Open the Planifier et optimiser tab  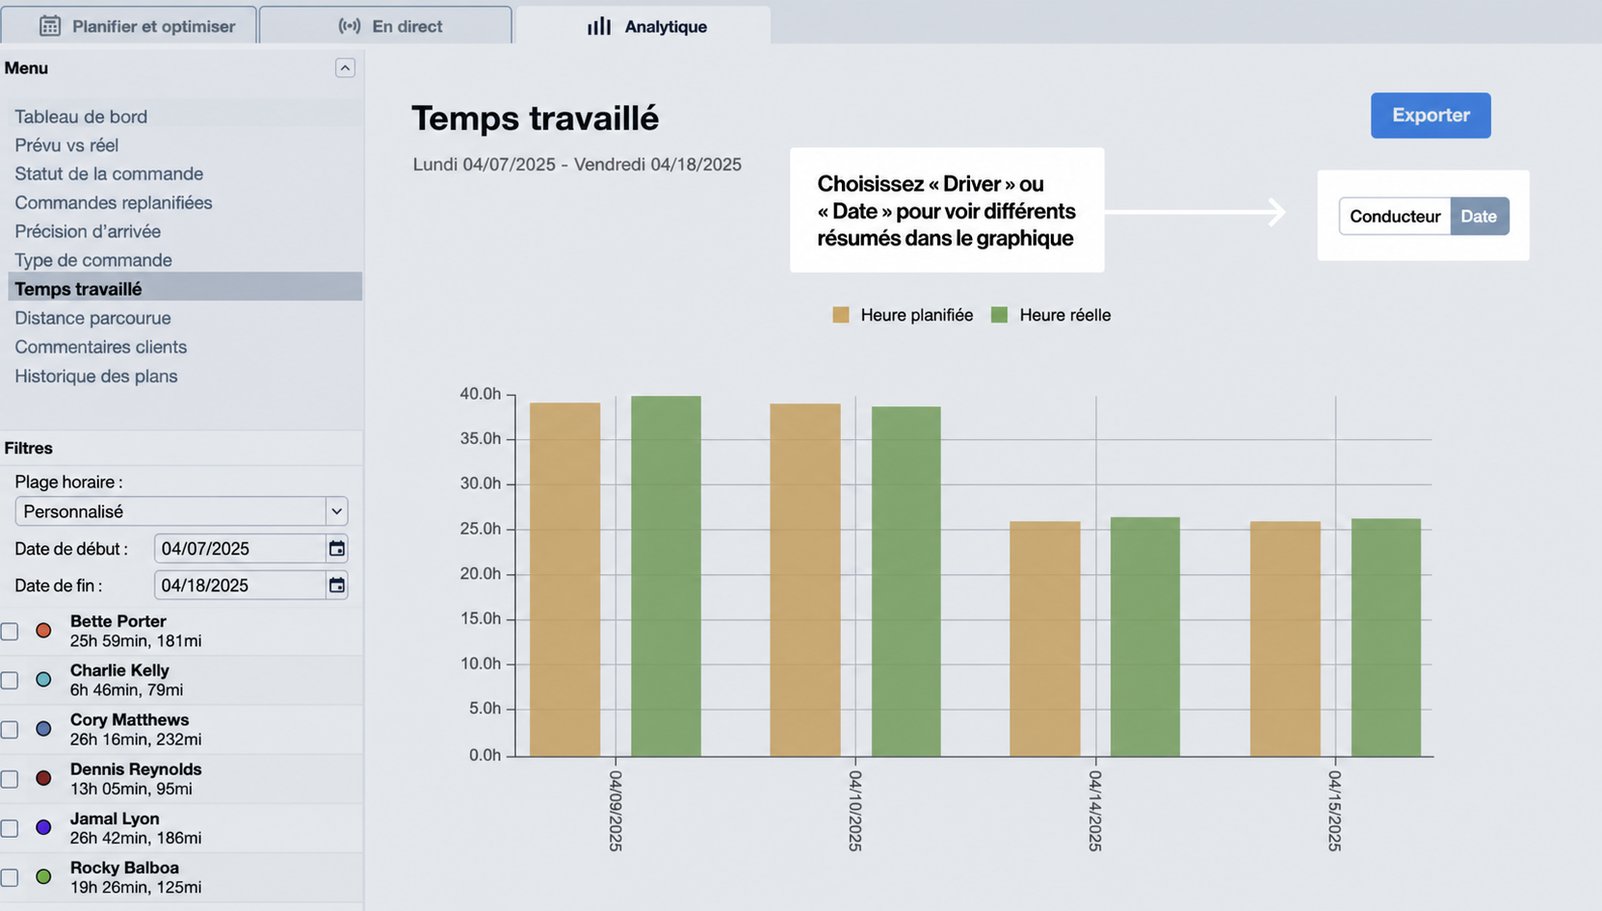pos(128,26)
